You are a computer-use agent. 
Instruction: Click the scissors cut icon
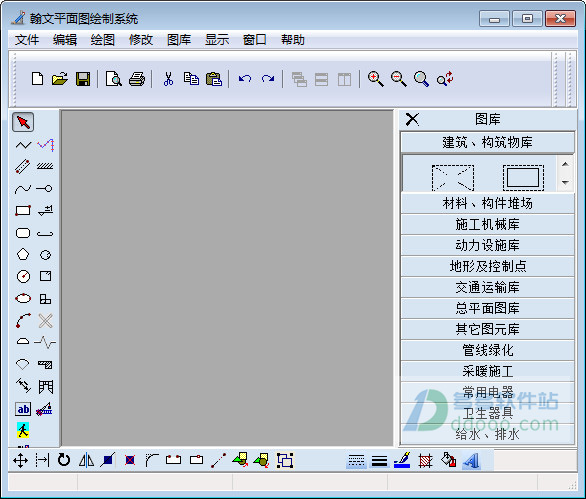[x=168, y=79]
